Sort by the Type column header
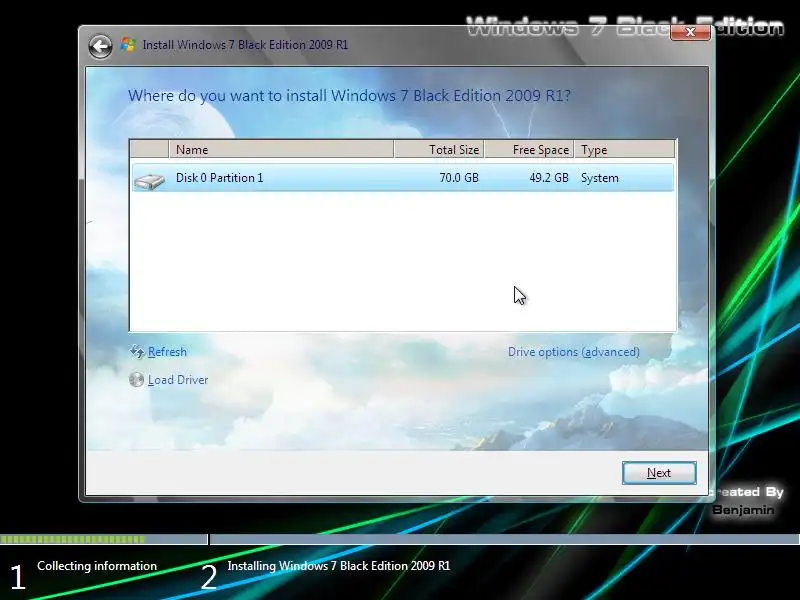 (624, 149)
